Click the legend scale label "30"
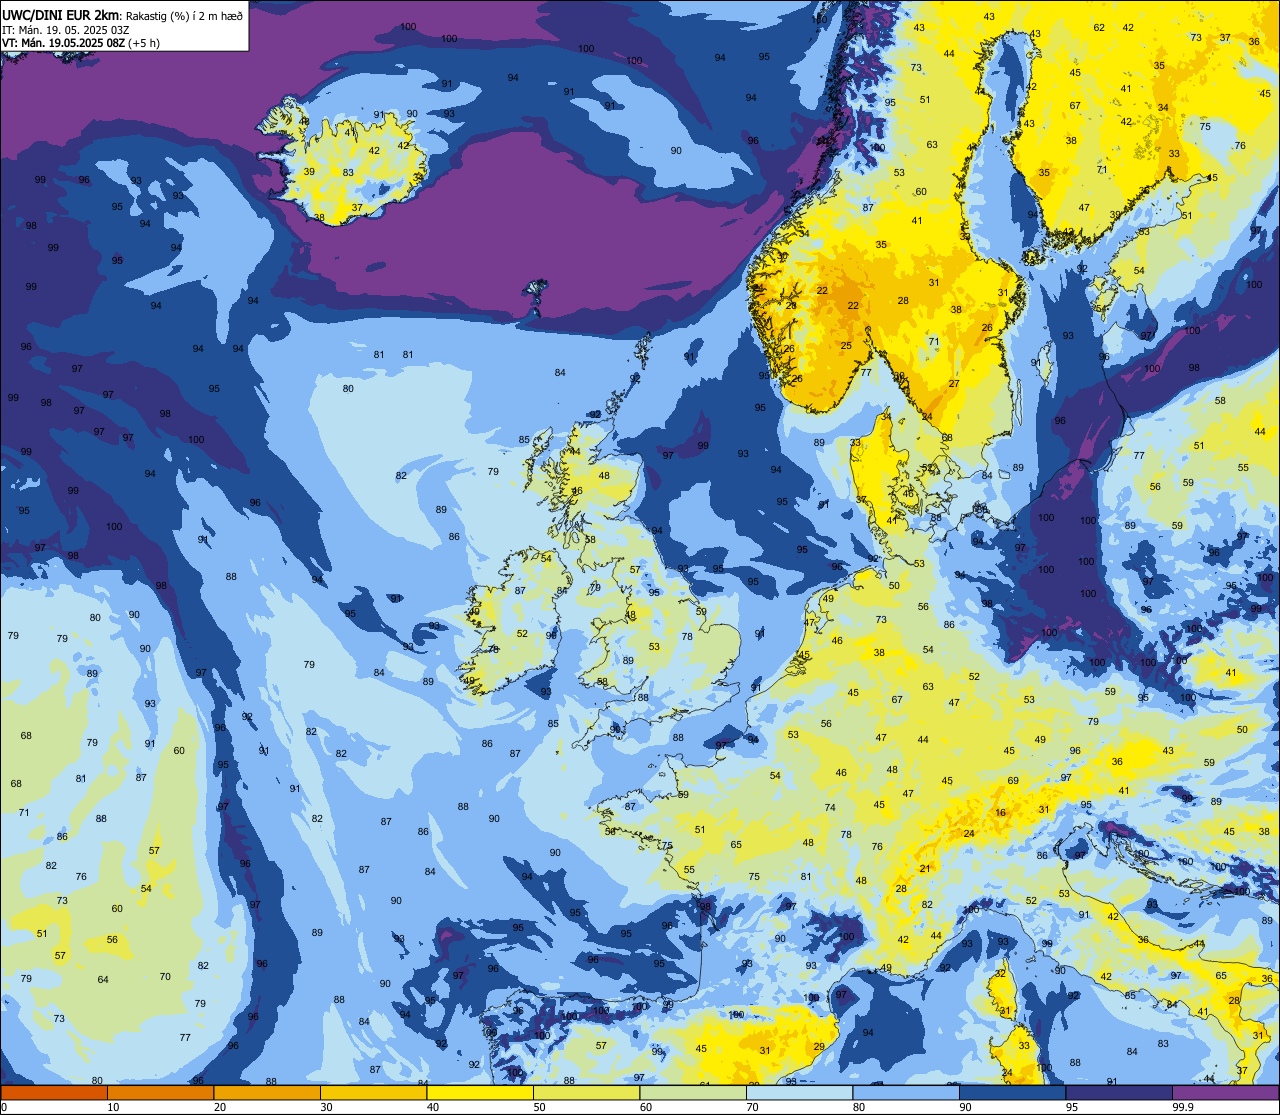The width and height of the screenshot is (1280, 1115). pos(326,1107)
